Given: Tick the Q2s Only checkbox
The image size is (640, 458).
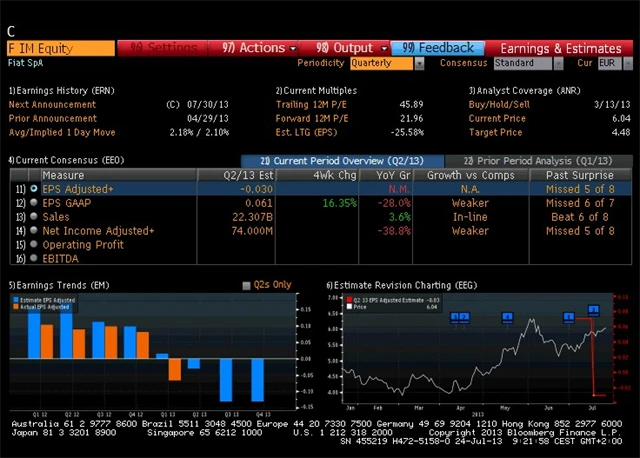Looking at the screenshot, I should (x=246, y=286).
